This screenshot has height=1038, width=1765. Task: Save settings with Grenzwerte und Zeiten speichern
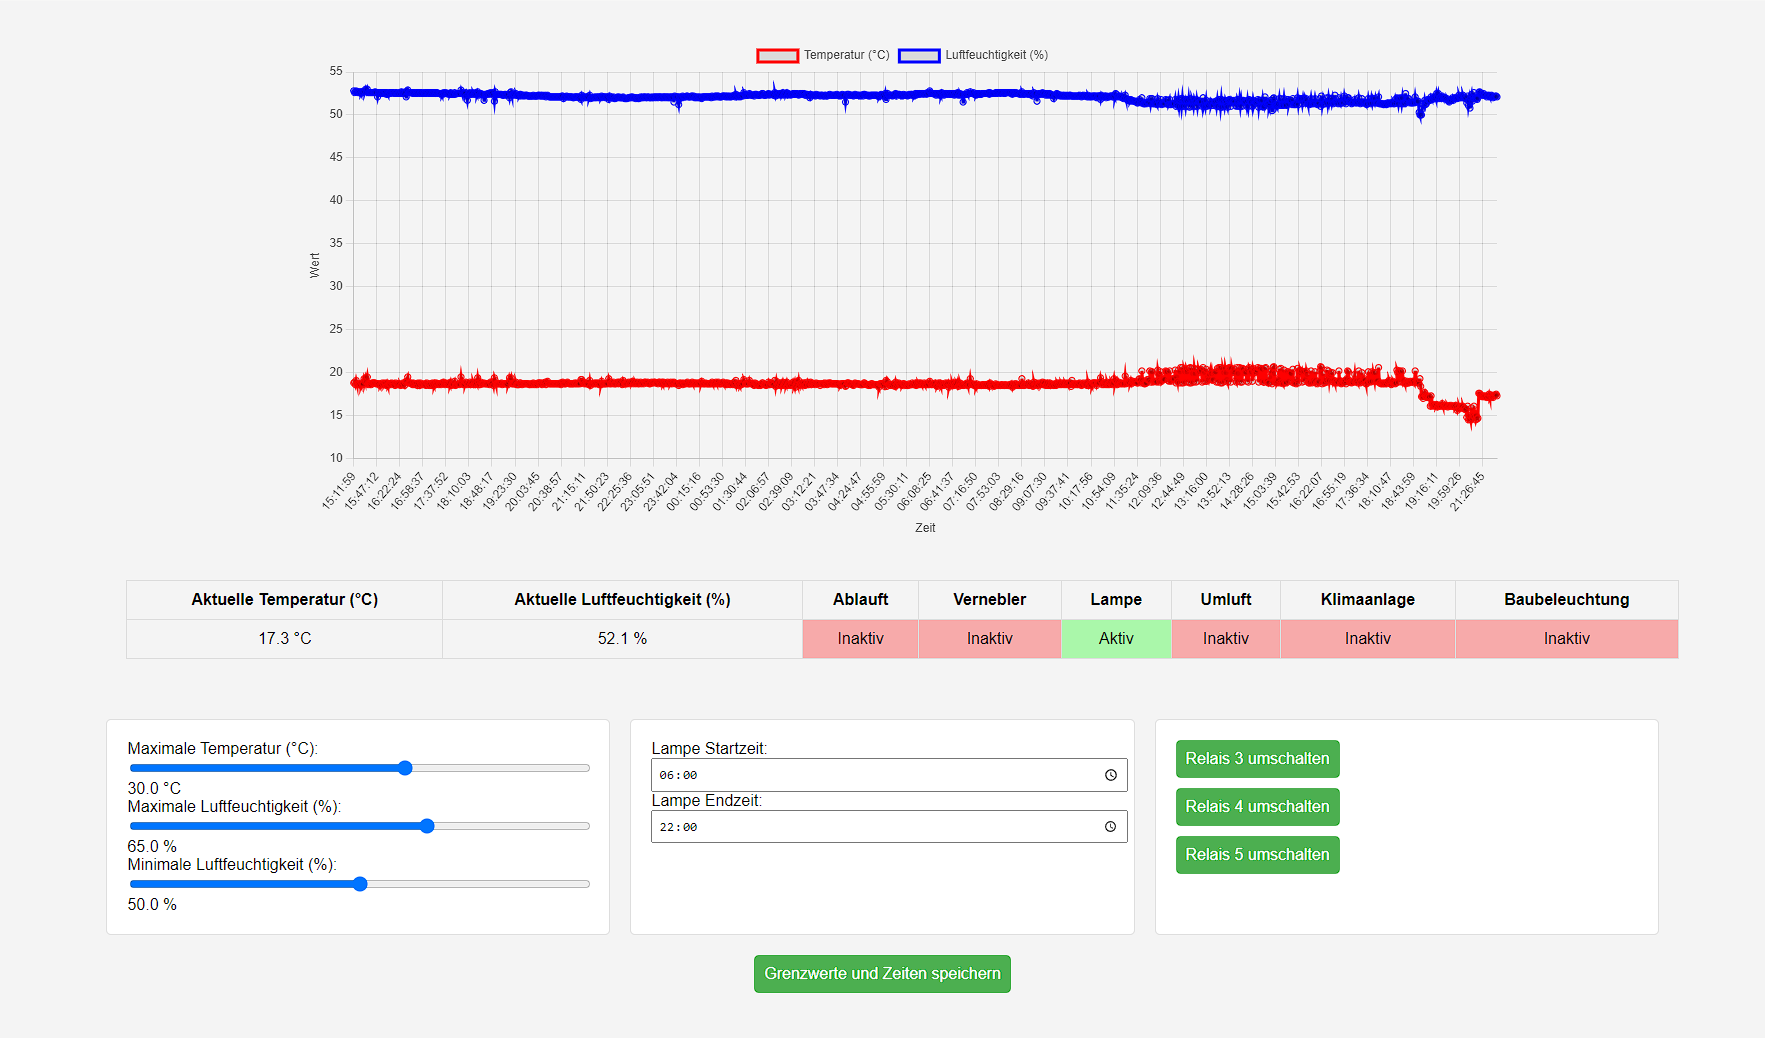click(x=882, y=974)
